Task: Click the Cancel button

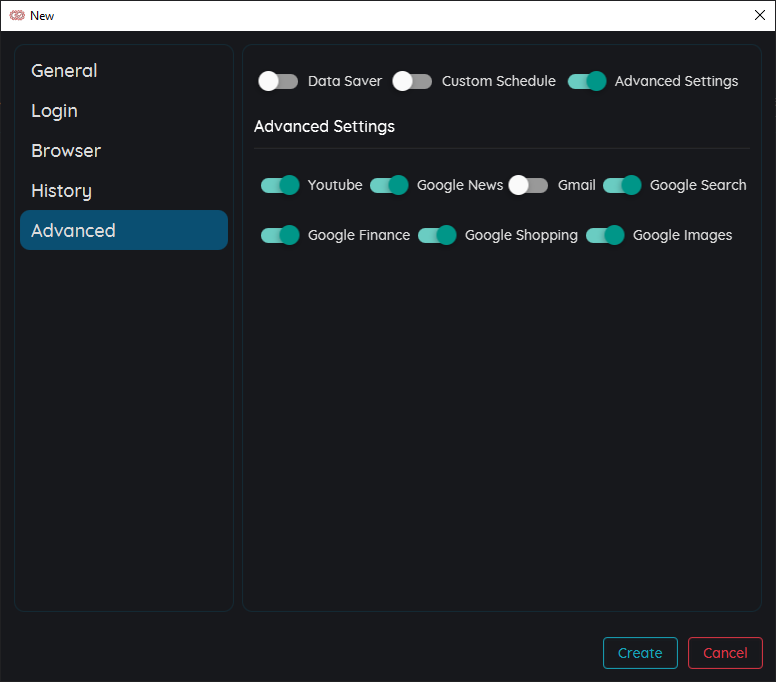Action: point(725,653)
